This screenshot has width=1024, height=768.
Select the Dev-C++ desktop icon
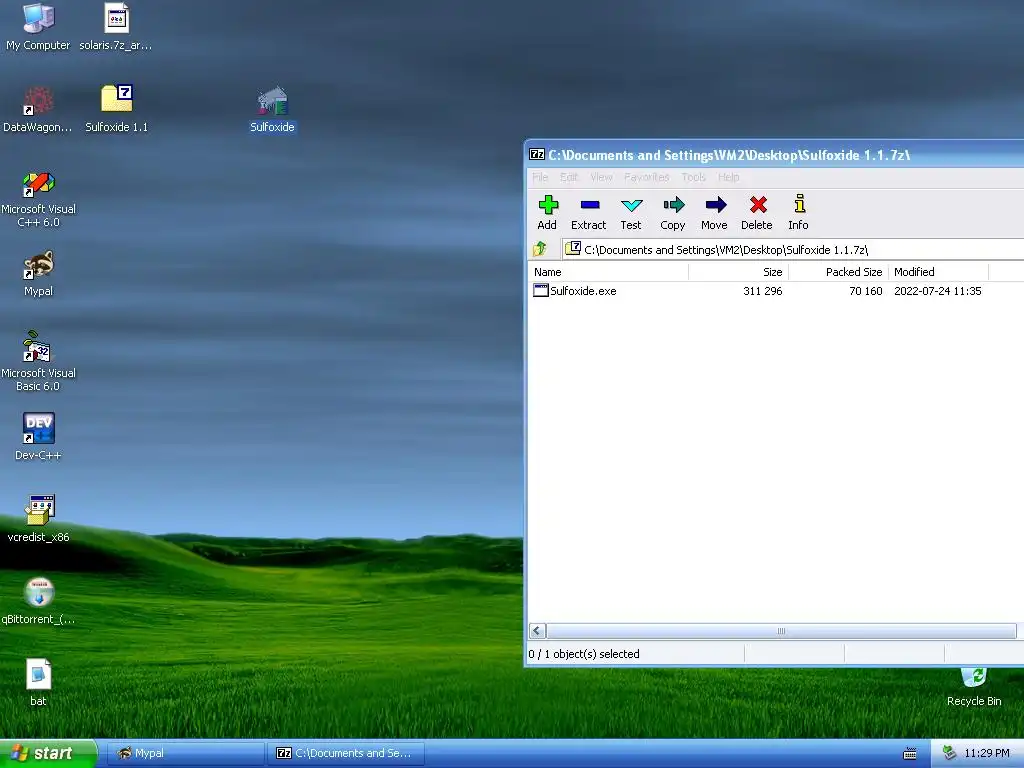tap(39, 428)
